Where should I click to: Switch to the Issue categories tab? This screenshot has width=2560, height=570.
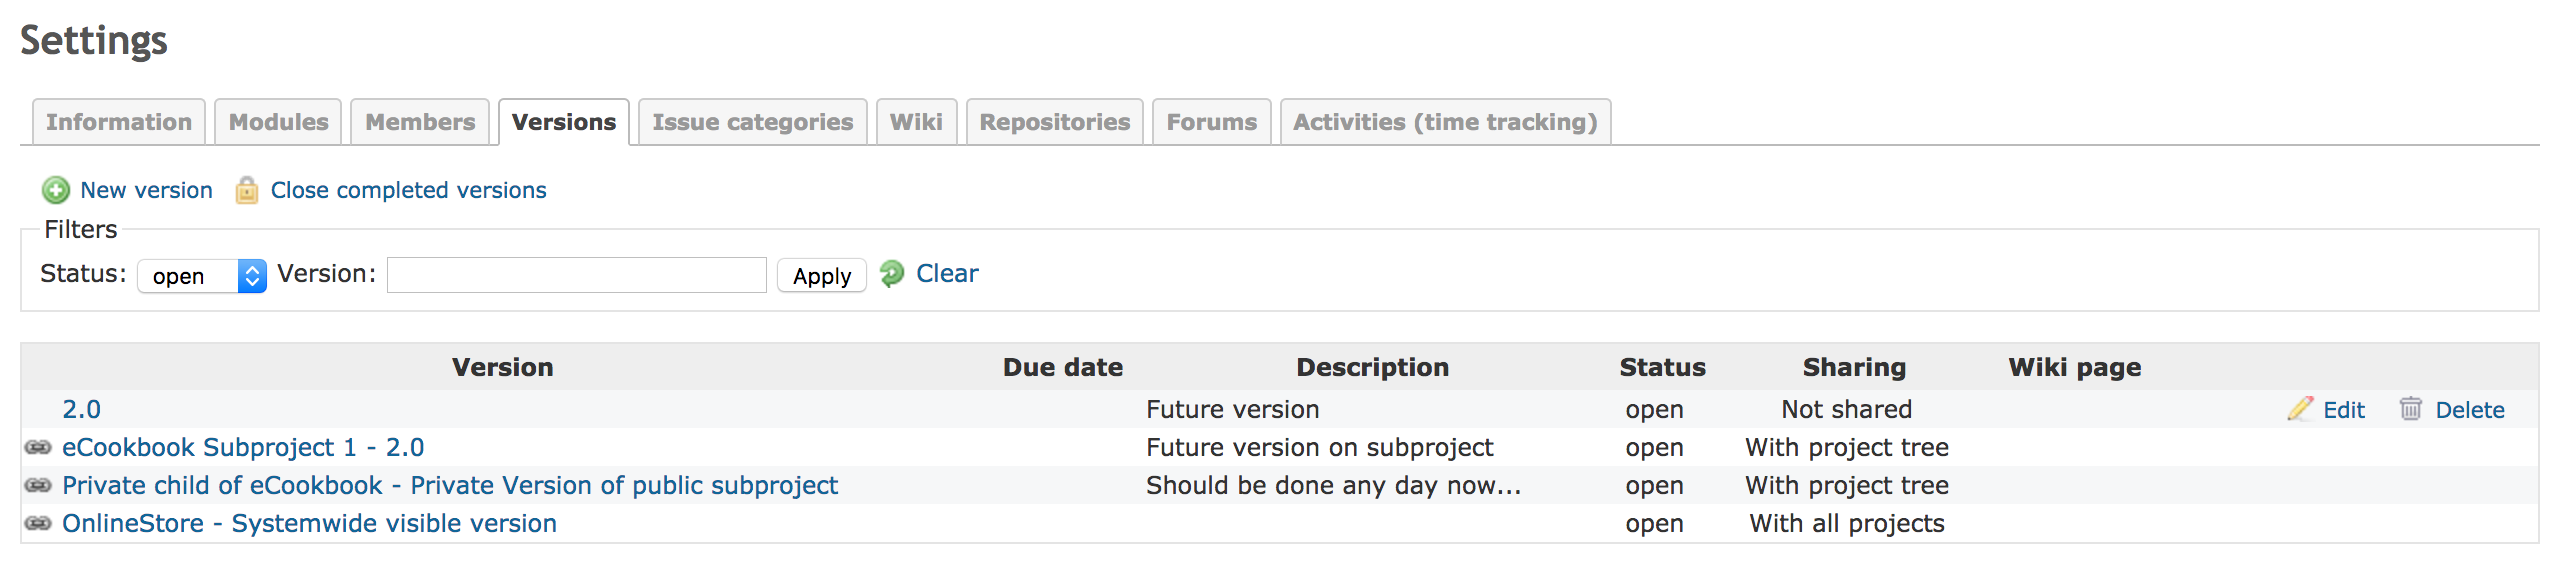pos(753,122)
